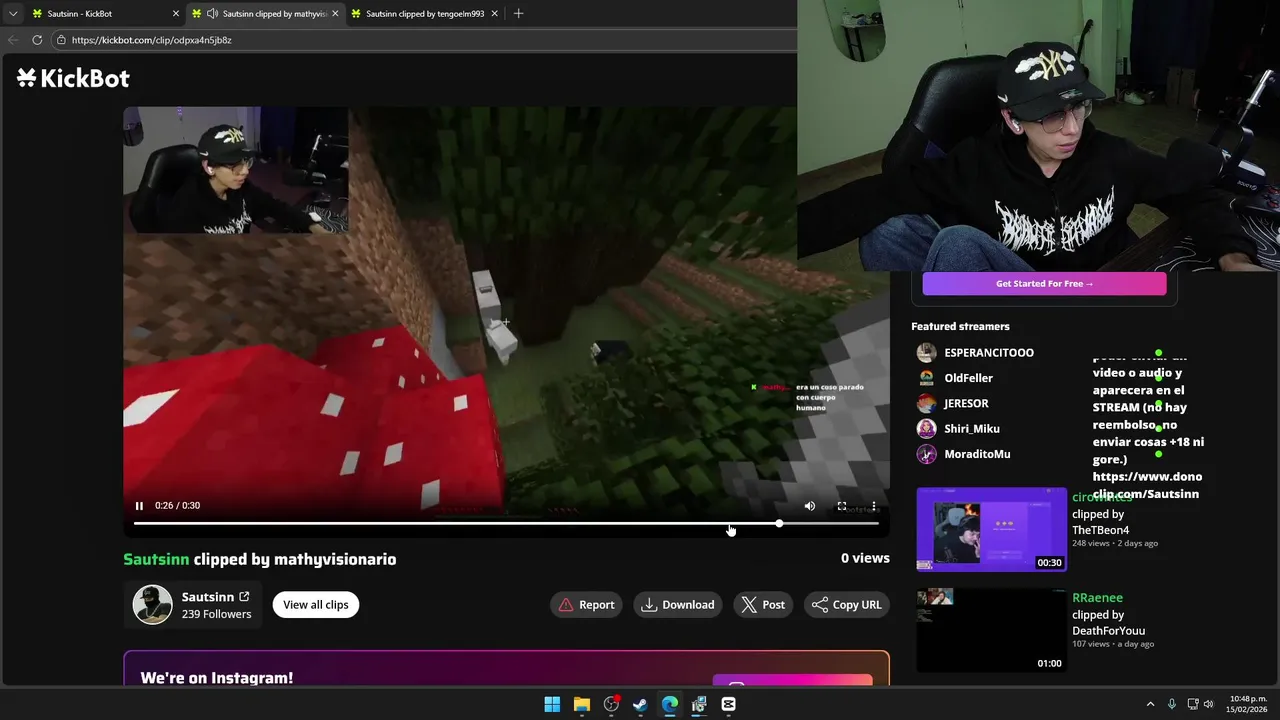Viewport: 1280px width, 720px height.
Task: Open CapCut from taskbar
Action: [728, 704]
